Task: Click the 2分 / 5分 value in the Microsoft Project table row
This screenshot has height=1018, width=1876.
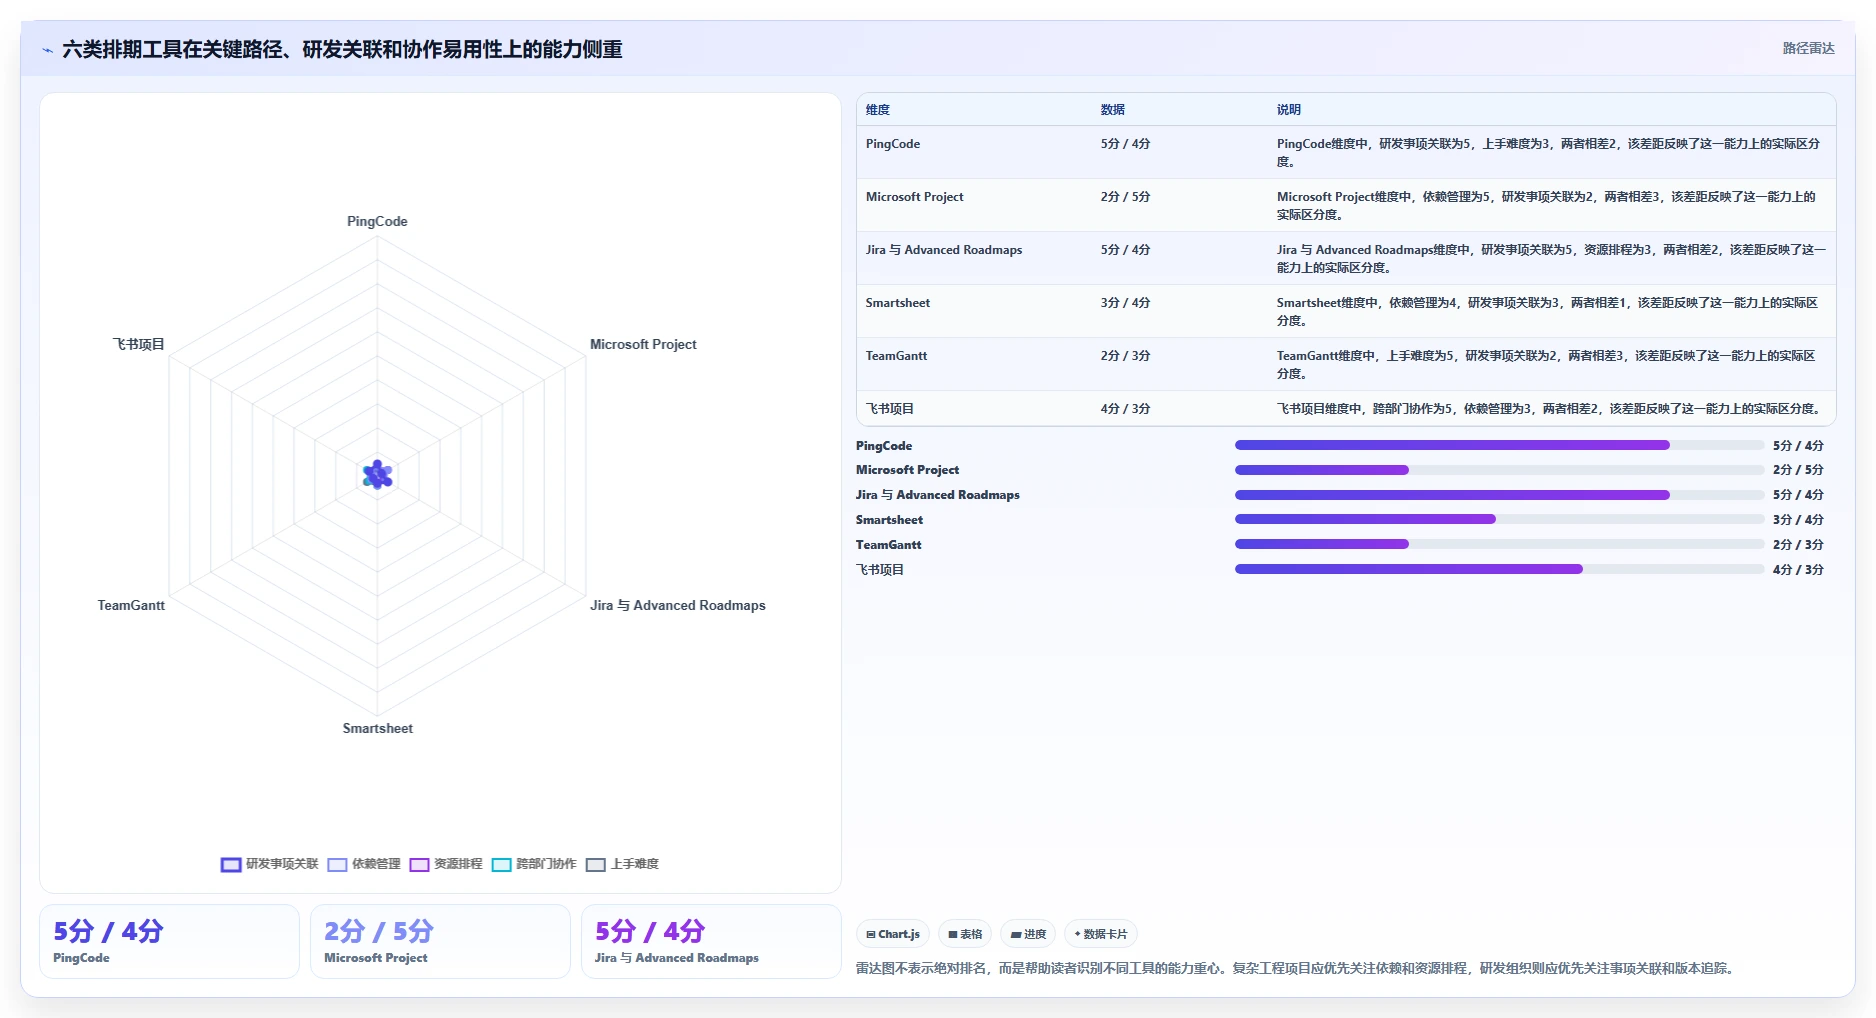Action: click(1126, 197)
